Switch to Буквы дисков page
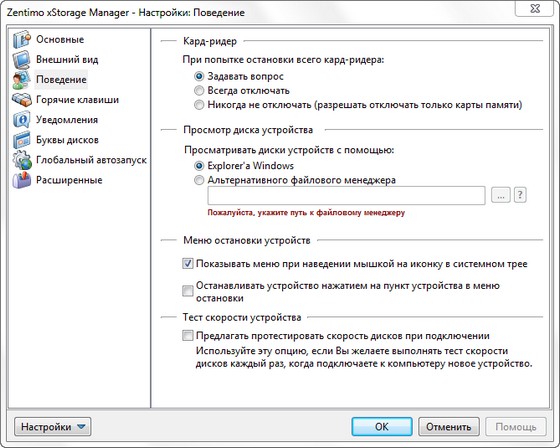The image size is (560, 448). click(x=68, y=139)
